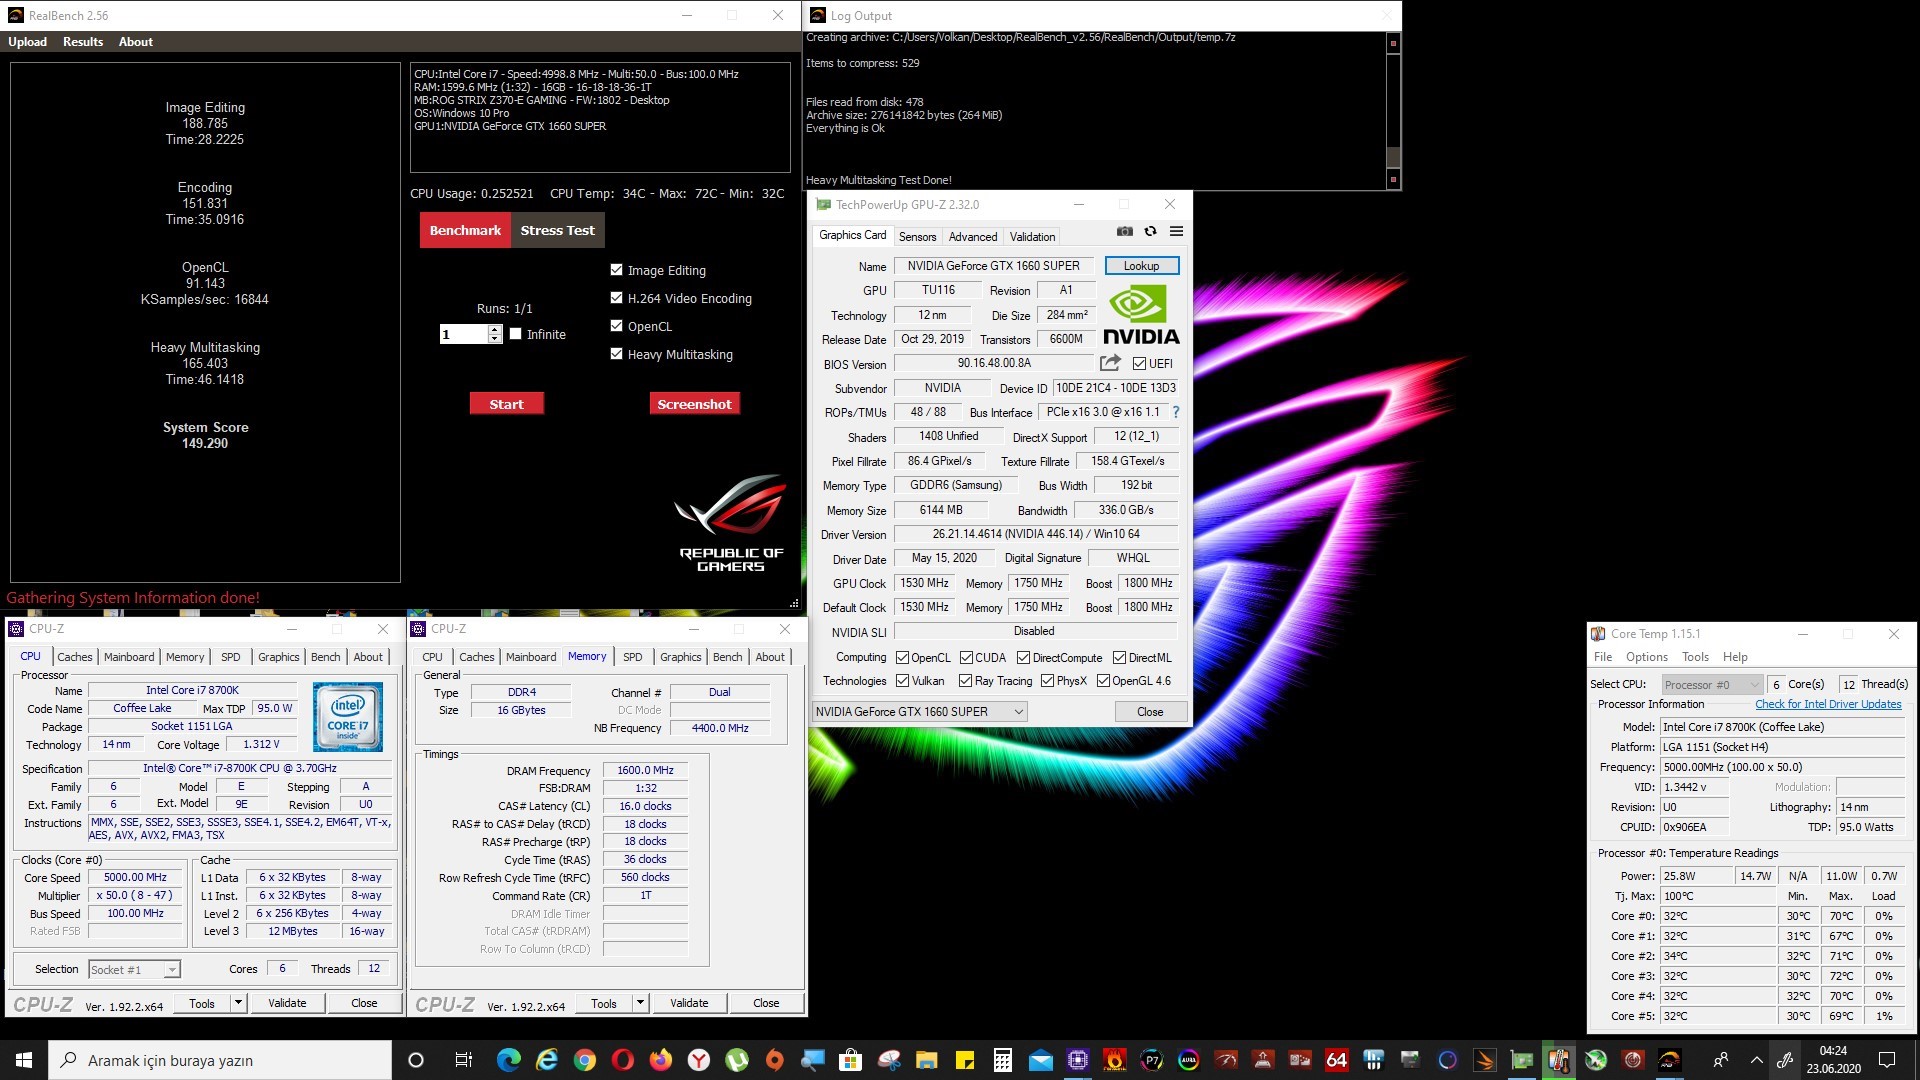
Task: Open the Socket #1 selection dropdown
Action: [x=134, y=969]
